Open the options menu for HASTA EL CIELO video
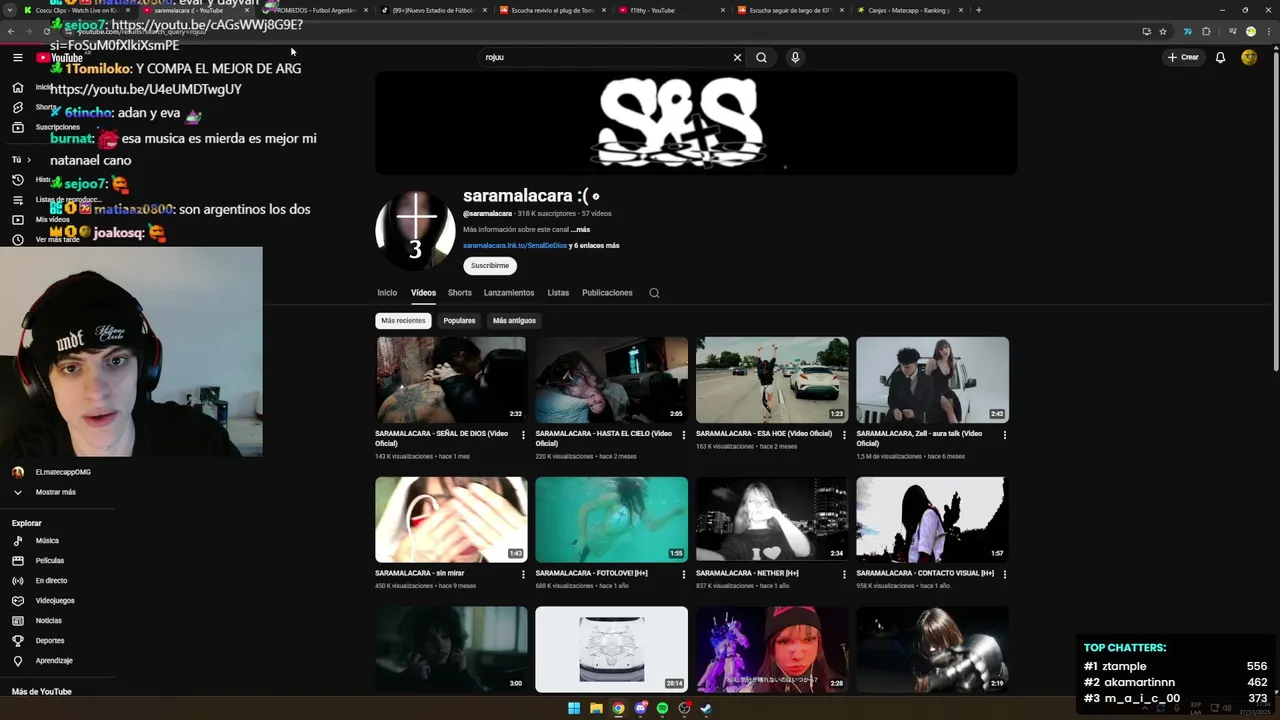 tap(684, 435)
